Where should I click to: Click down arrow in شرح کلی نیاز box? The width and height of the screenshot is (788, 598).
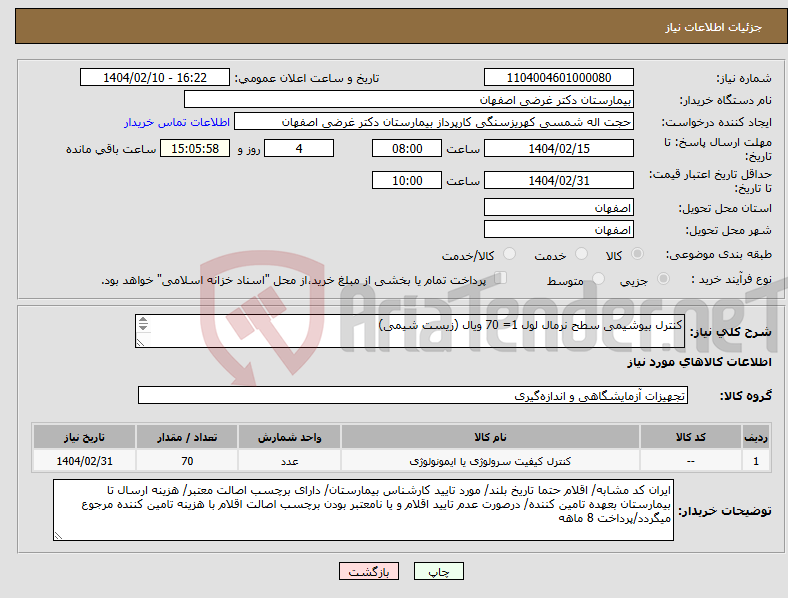pyautogui.click(x=143, y=327)
